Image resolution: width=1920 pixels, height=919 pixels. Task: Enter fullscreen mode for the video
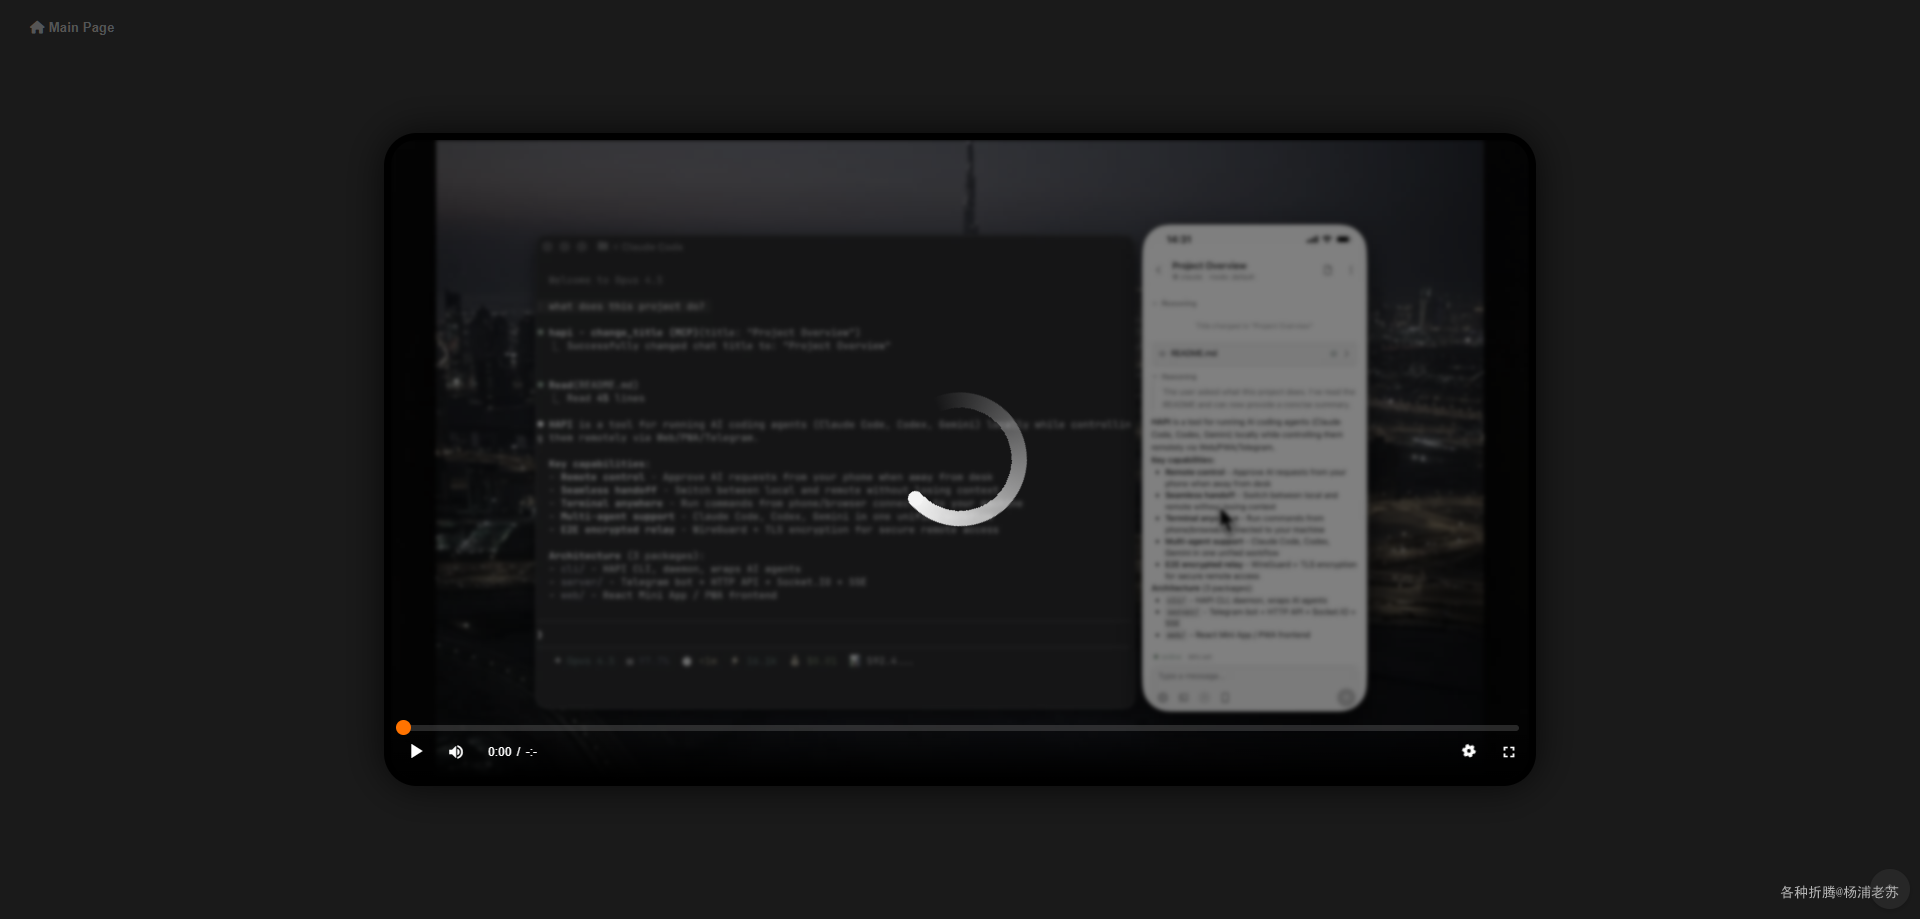[x=1509, y=752]
